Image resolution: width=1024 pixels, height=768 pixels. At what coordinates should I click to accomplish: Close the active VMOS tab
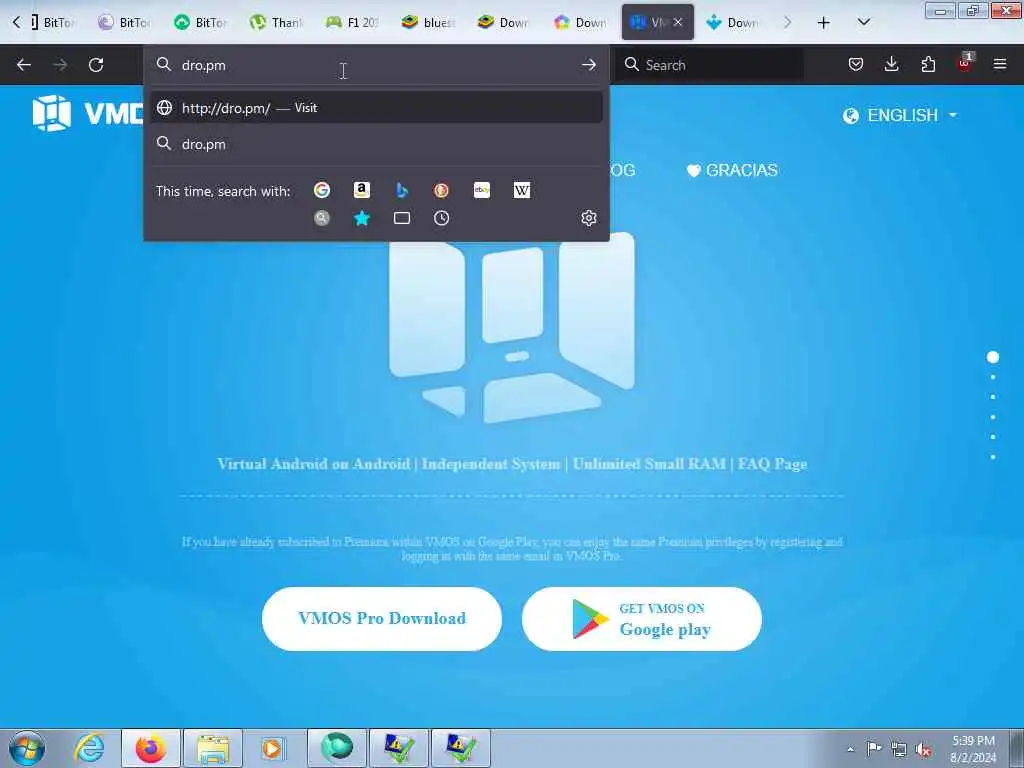[x=678, y=22]
